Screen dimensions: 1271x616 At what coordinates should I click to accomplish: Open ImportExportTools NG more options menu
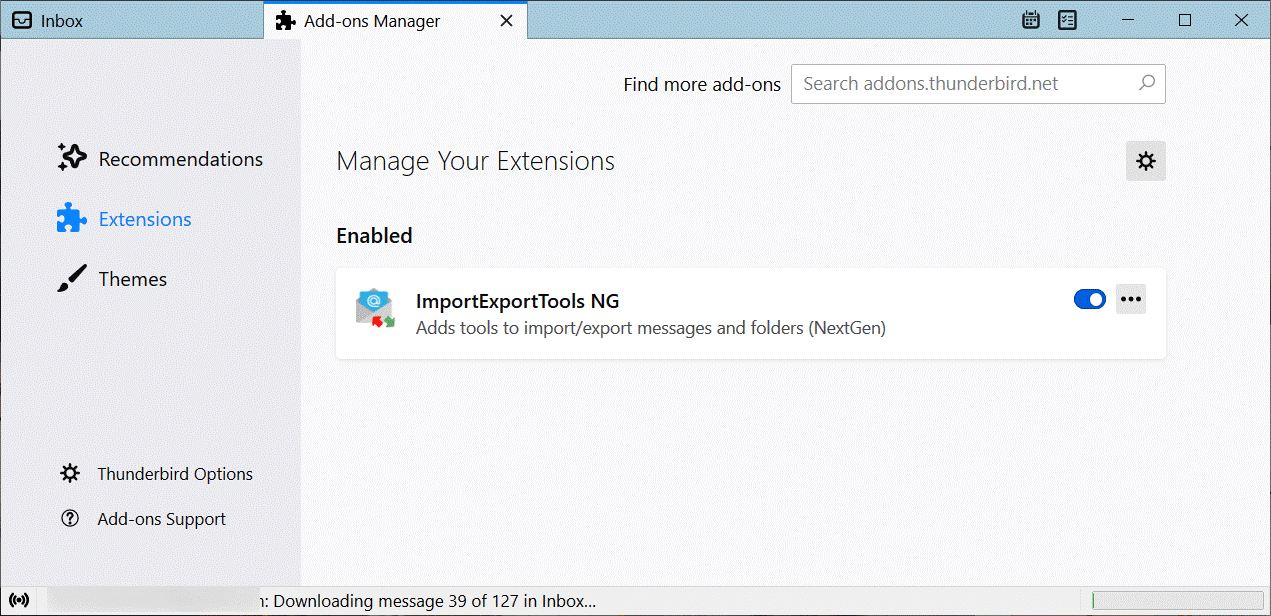[x=1131, y=299]
